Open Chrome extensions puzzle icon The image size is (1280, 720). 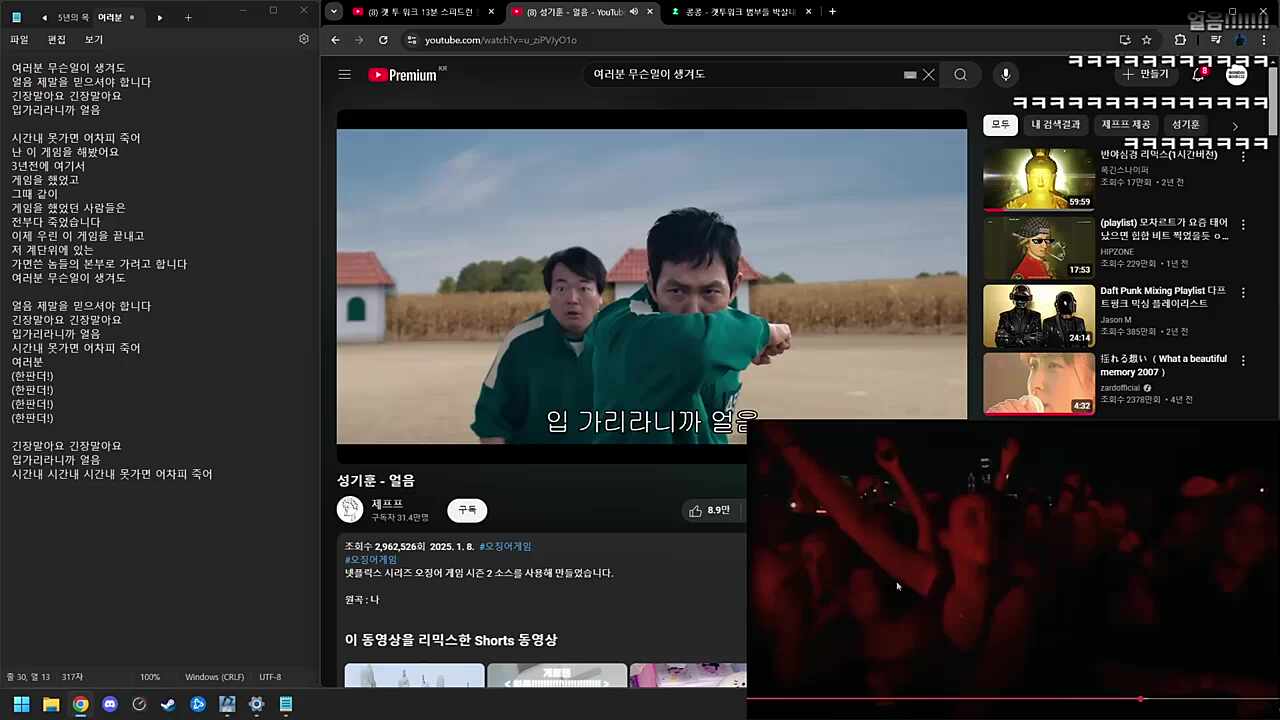click(1180, 40)
